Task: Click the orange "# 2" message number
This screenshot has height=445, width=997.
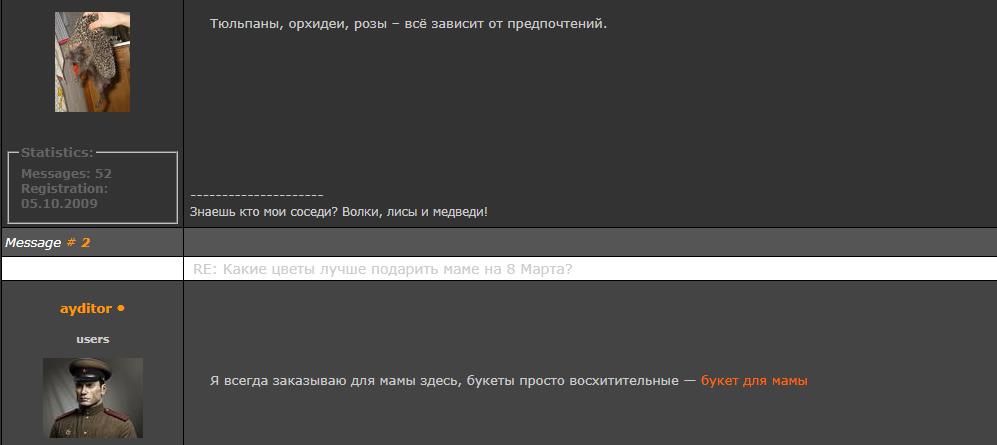Action: (x=78, y=243)
